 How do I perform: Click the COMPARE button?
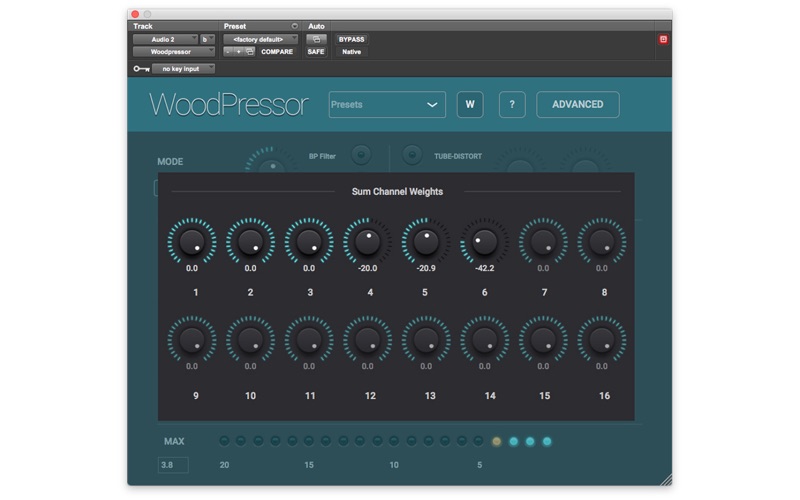click(277, 51)
